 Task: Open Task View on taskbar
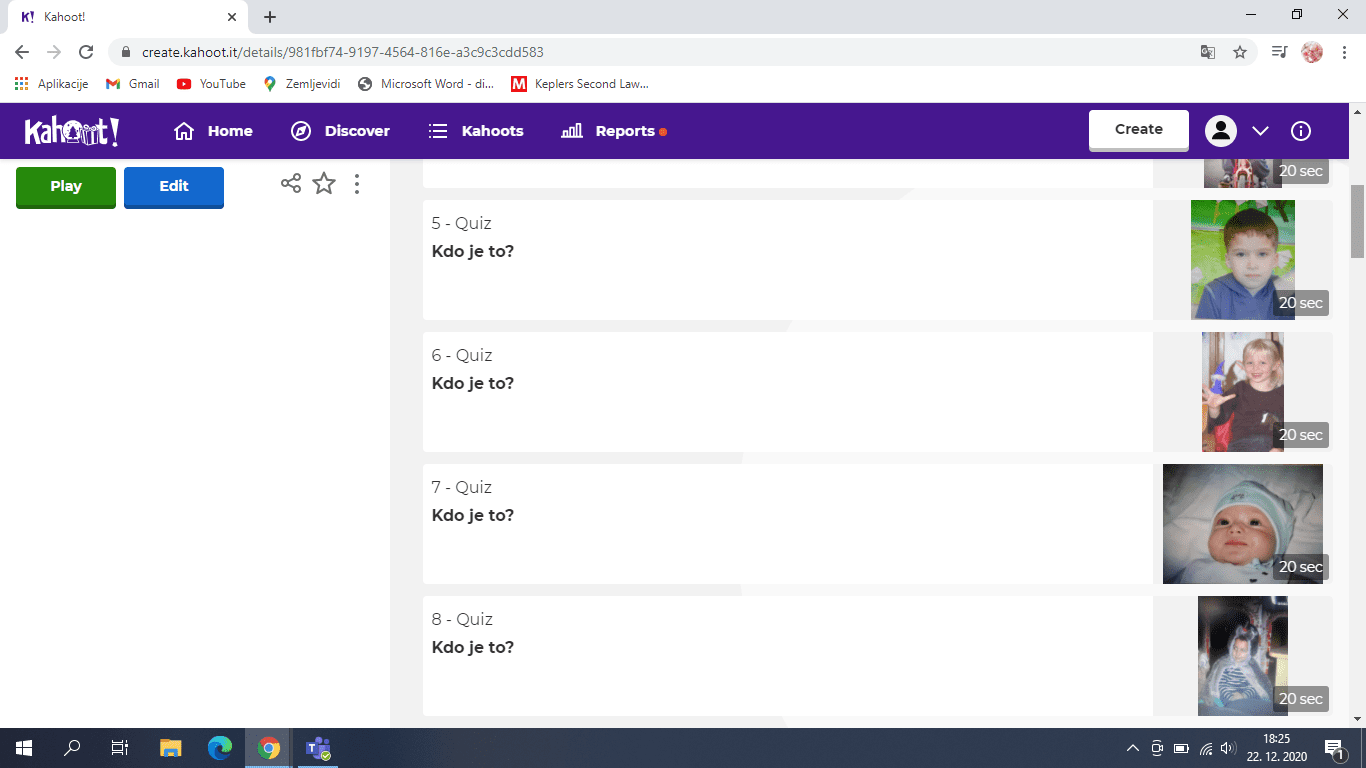pos(120,748)
